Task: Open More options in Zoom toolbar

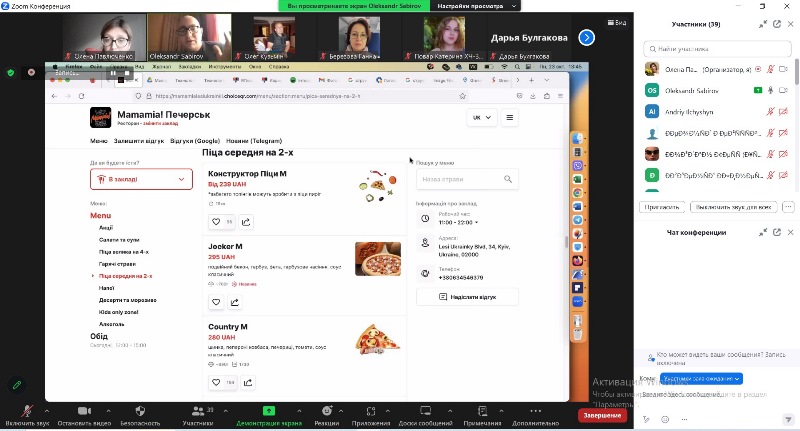Action: click(x=535, y=411)
